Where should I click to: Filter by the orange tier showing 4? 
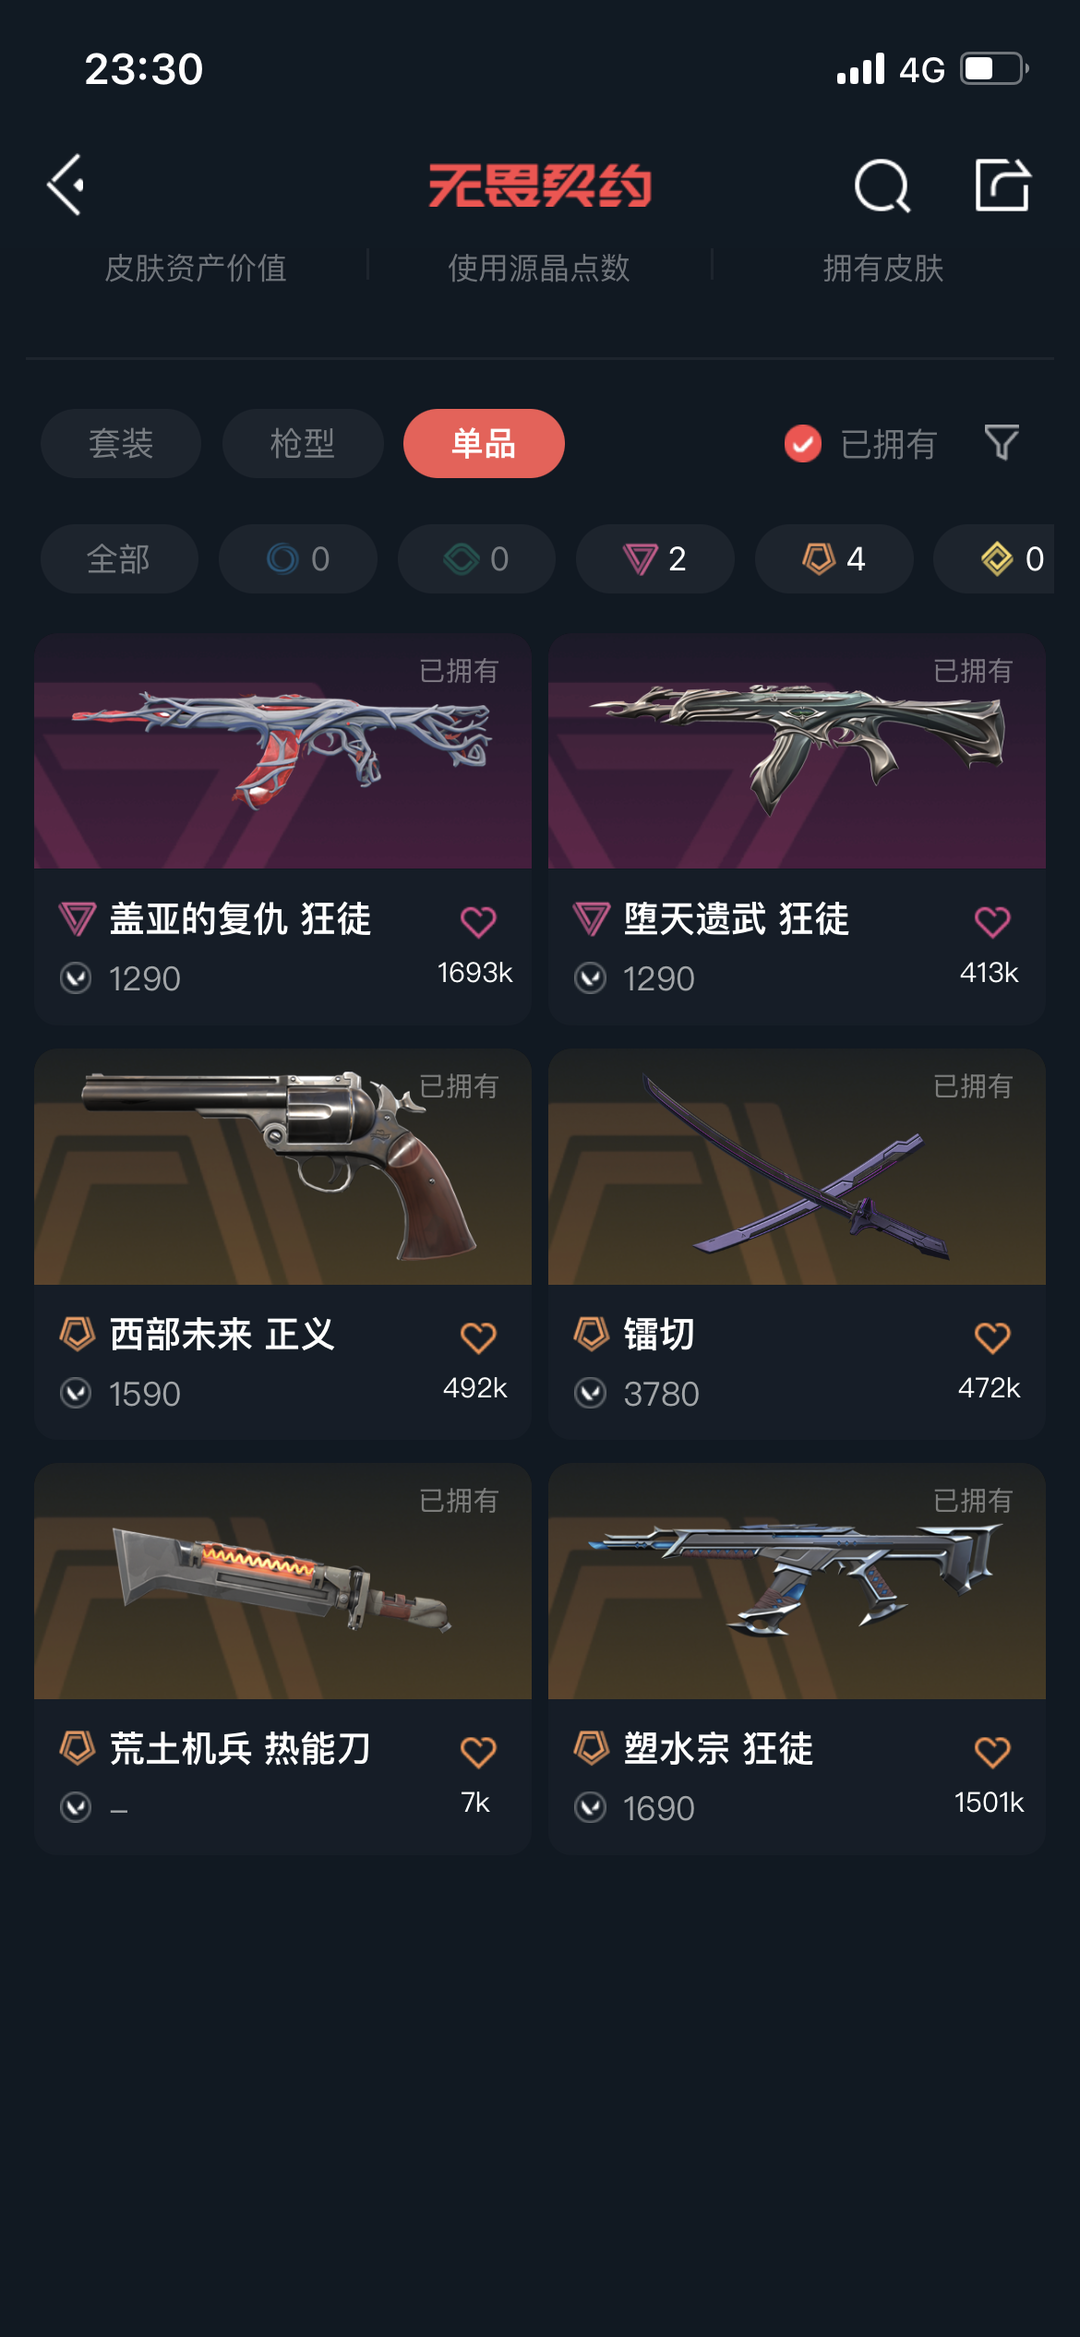tap(834, 559)
